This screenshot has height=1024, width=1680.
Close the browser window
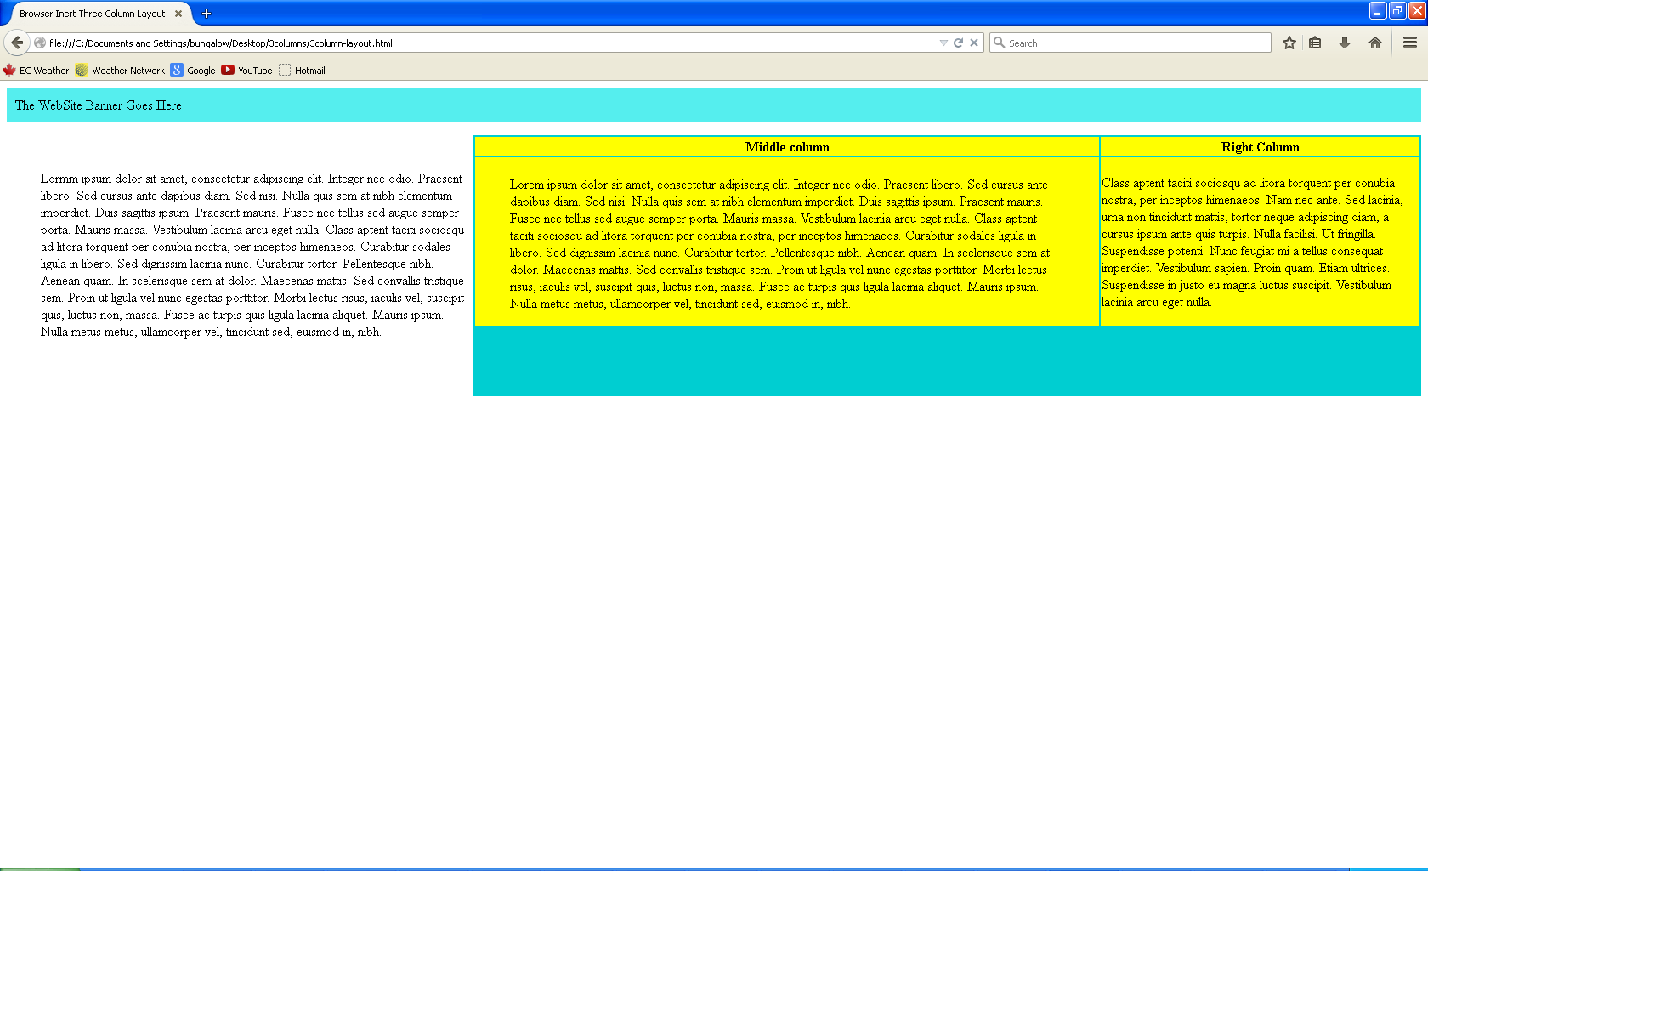click(x=1417, y=11)
